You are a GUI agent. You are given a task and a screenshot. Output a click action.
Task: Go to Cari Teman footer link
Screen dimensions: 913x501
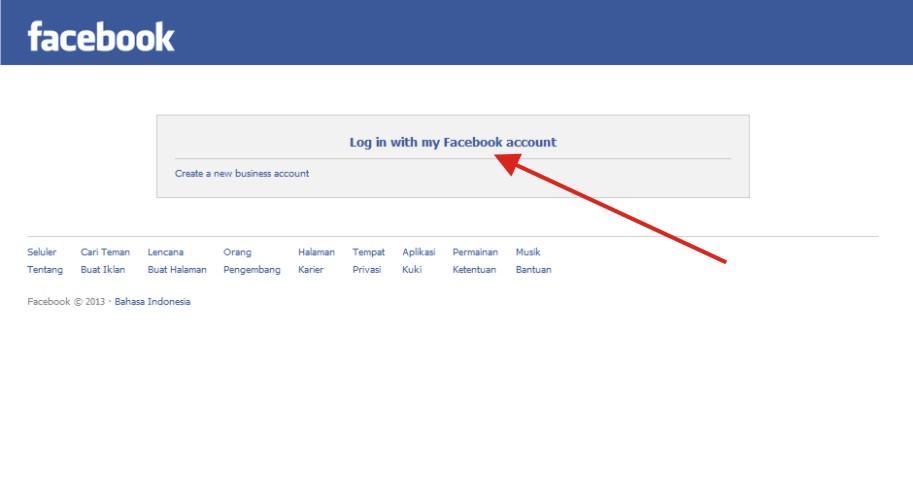(105, 252)
